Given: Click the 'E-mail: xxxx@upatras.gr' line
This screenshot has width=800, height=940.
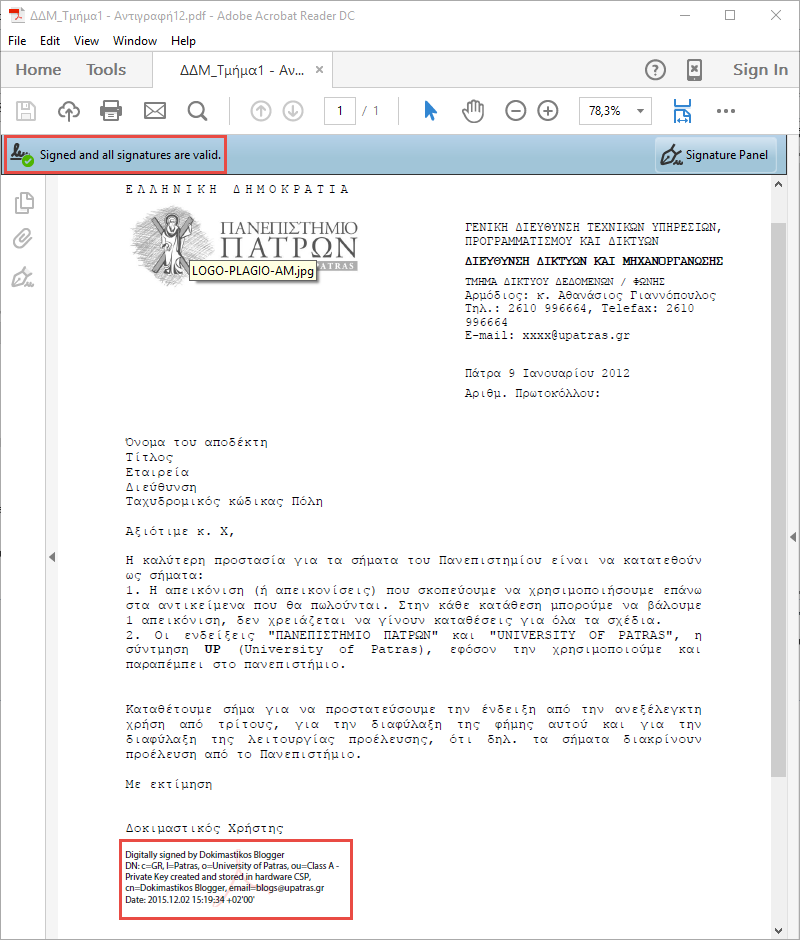Looking at the screenshot, I should tap(547, 335).
